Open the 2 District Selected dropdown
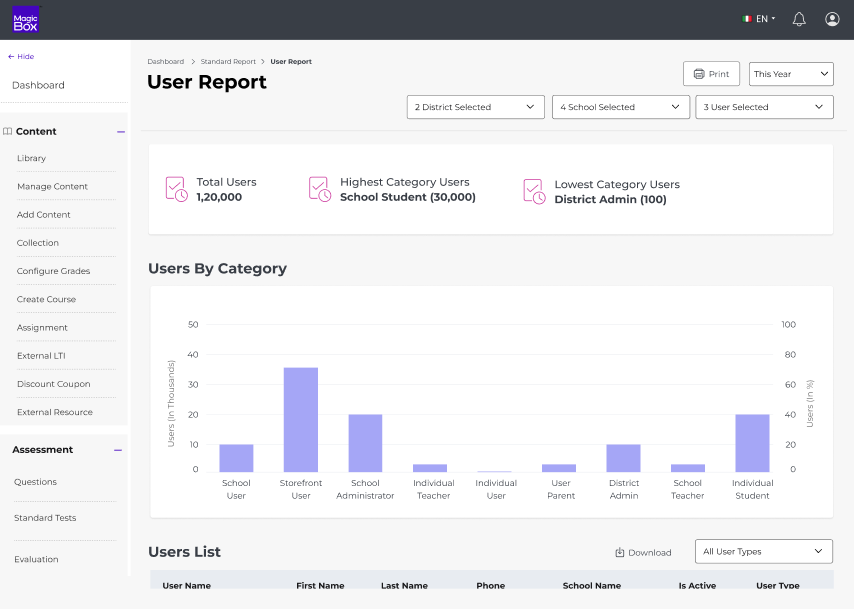The width and height of the screenshot is (854, 609). pos(475,107)
